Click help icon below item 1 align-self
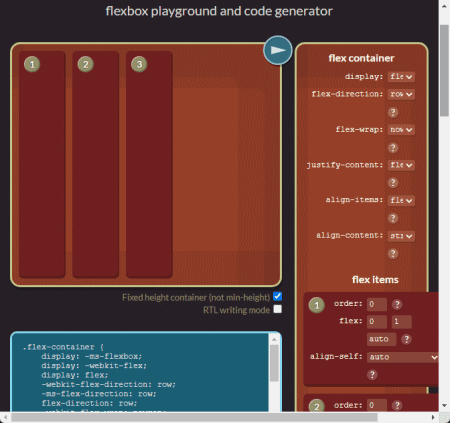The width and height of the screenshot is (450, 423). click(x=372, y=375)
